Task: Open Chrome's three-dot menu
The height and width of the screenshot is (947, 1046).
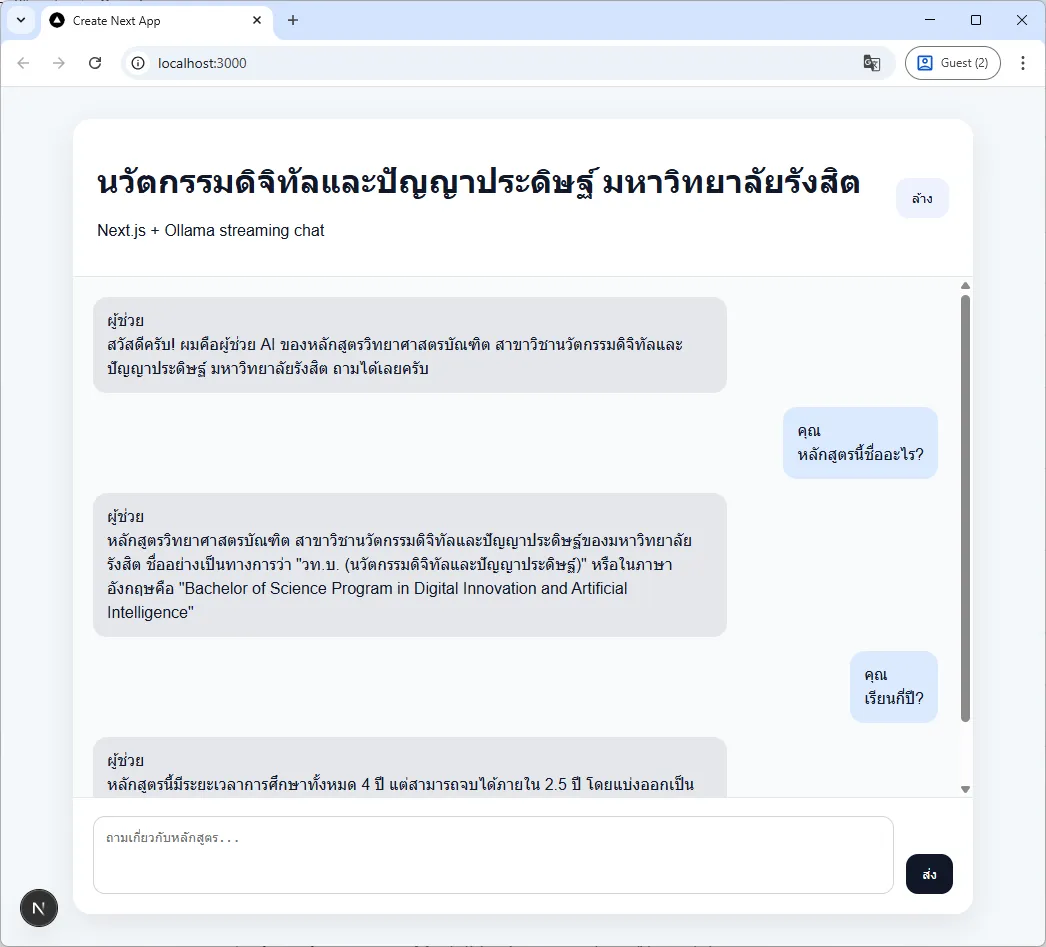Action: [x=1023, y=62]
